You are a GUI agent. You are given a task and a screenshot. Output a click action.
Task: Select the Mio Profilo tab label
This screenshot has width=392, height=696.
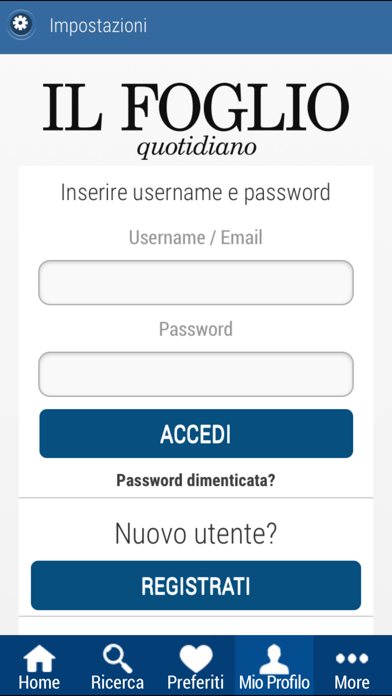click(274, 682)
